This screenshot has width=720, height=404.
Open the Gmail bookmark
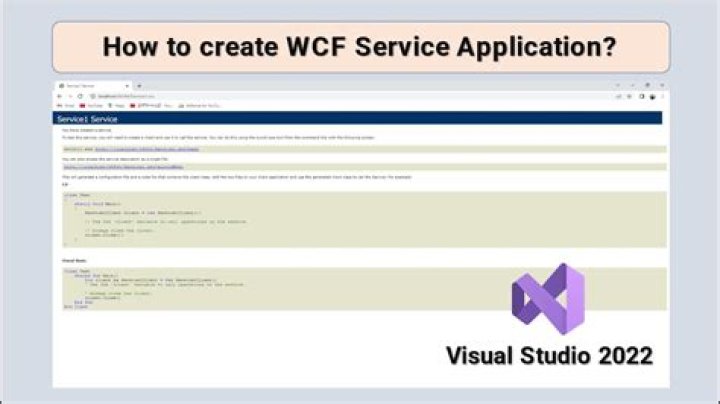coord(67,104)
